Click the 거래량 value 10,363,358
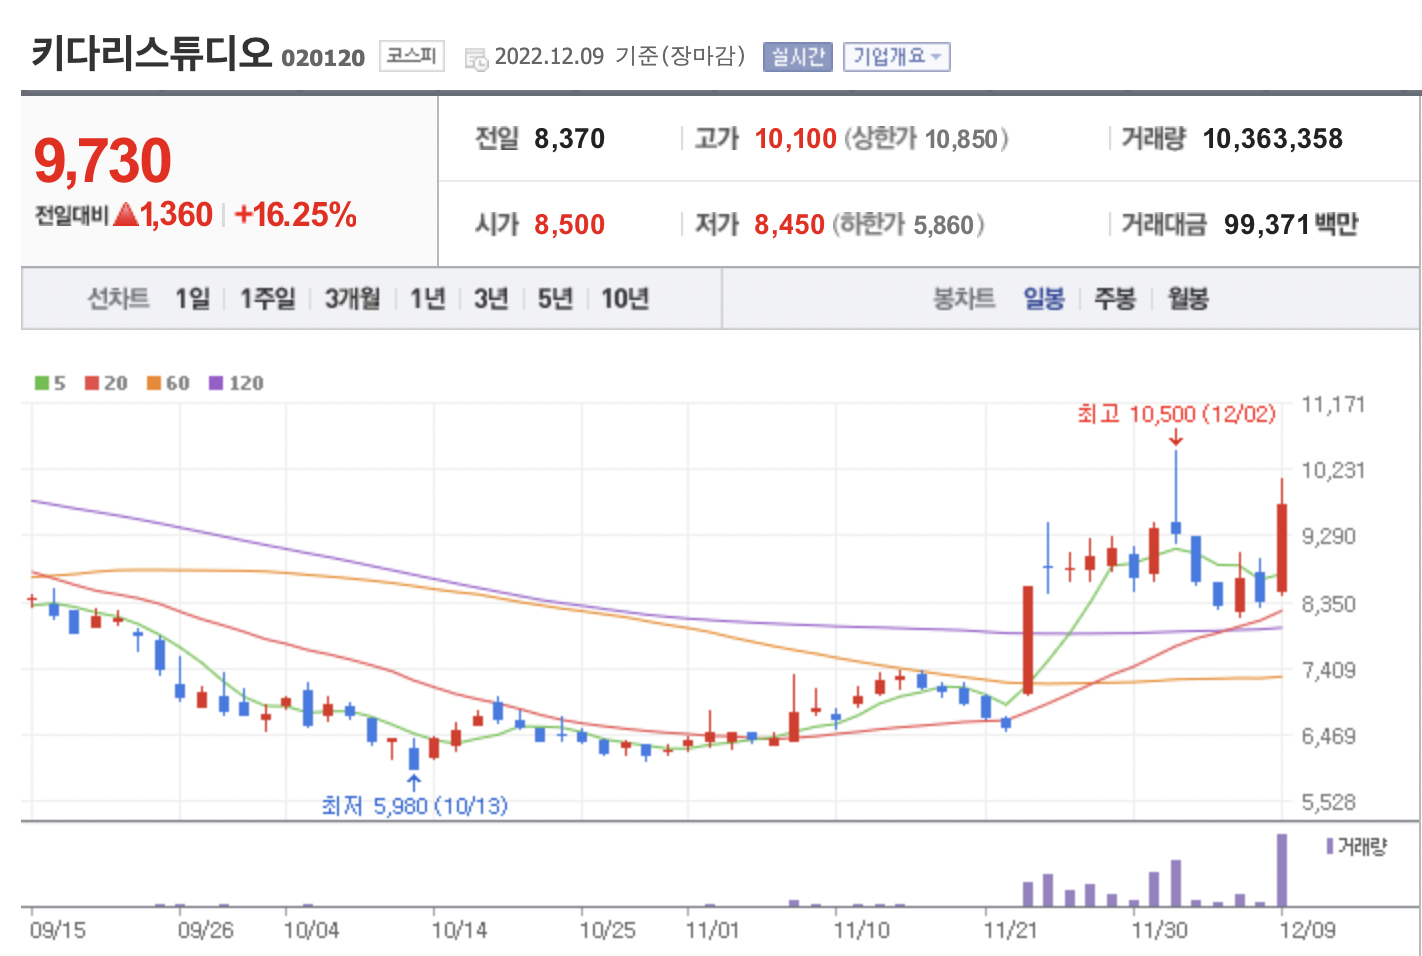This screenshot has width=1422, height=956. click(x=1272, y=139)
